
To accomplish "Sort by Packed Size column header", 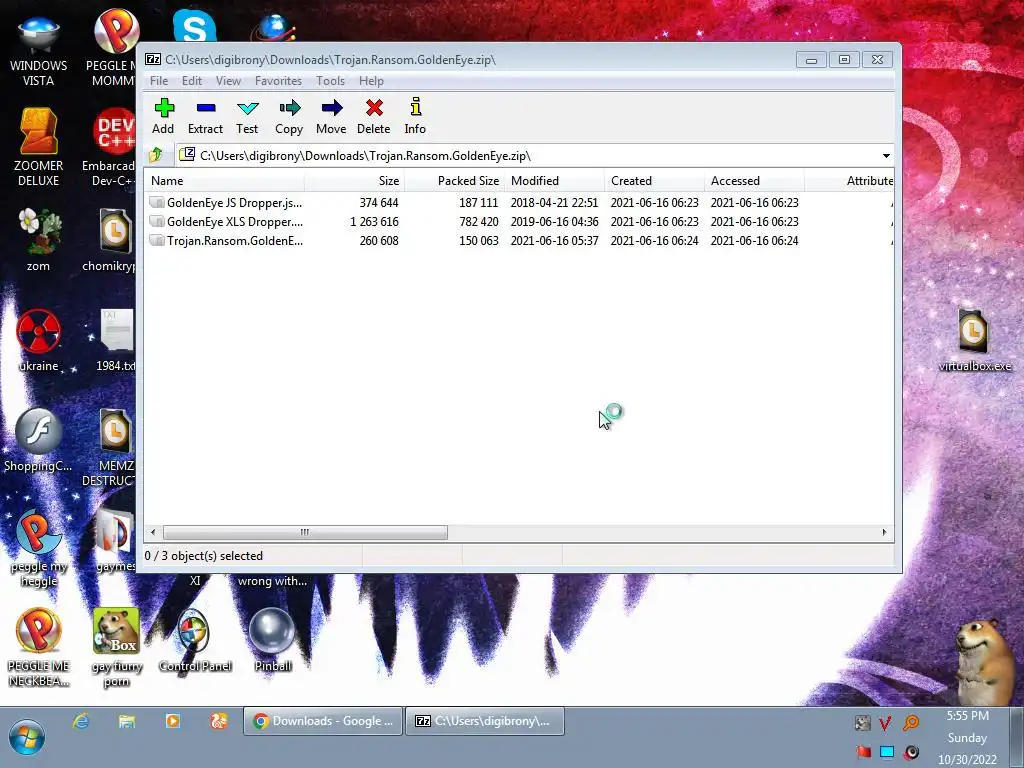I will click(x=454, y=181).
